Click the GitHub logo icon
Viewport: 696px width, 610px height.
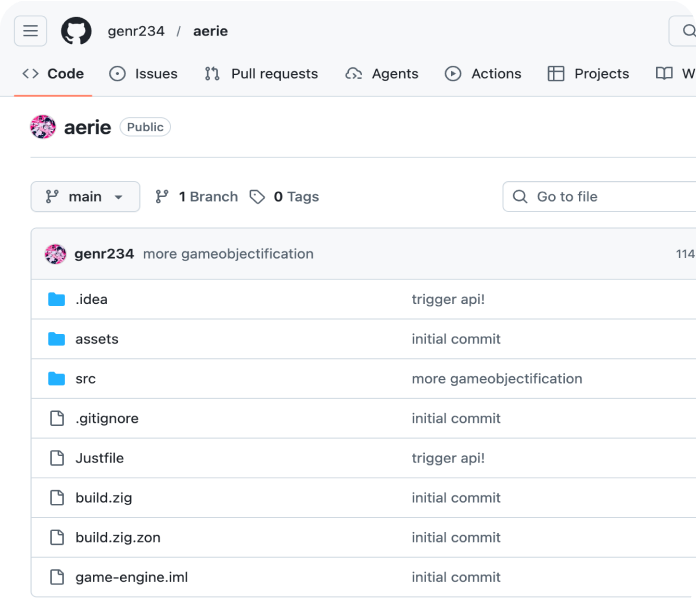[76, 31]
